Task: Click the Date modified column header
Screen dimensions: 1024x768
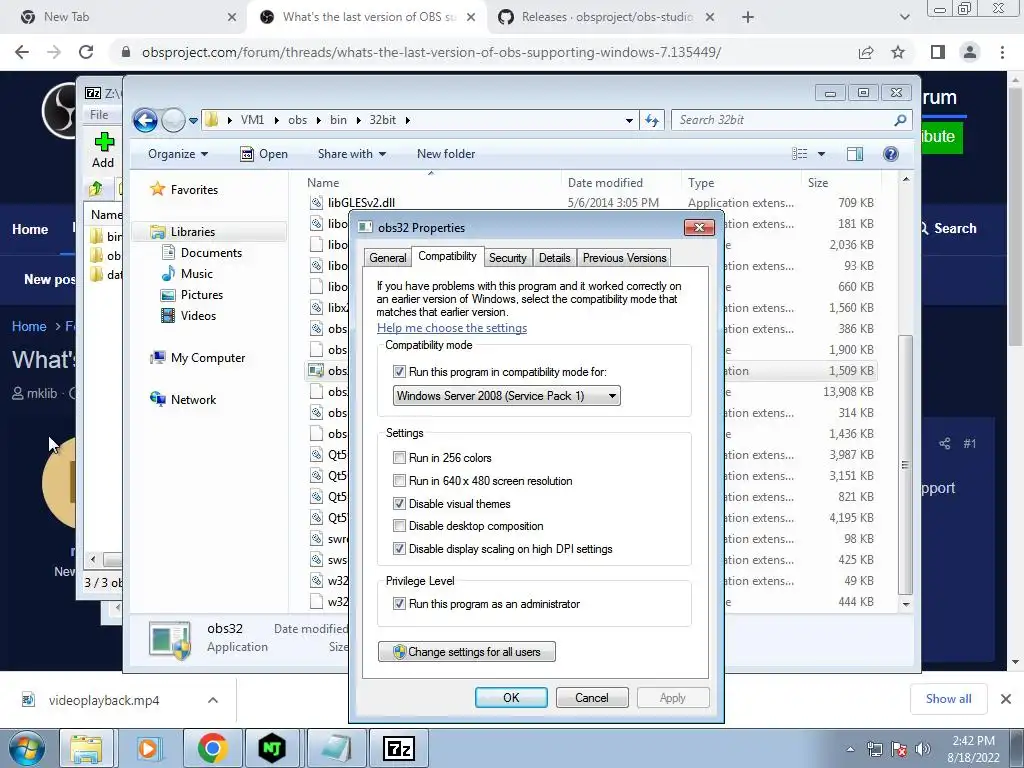Action: [605, 183]
